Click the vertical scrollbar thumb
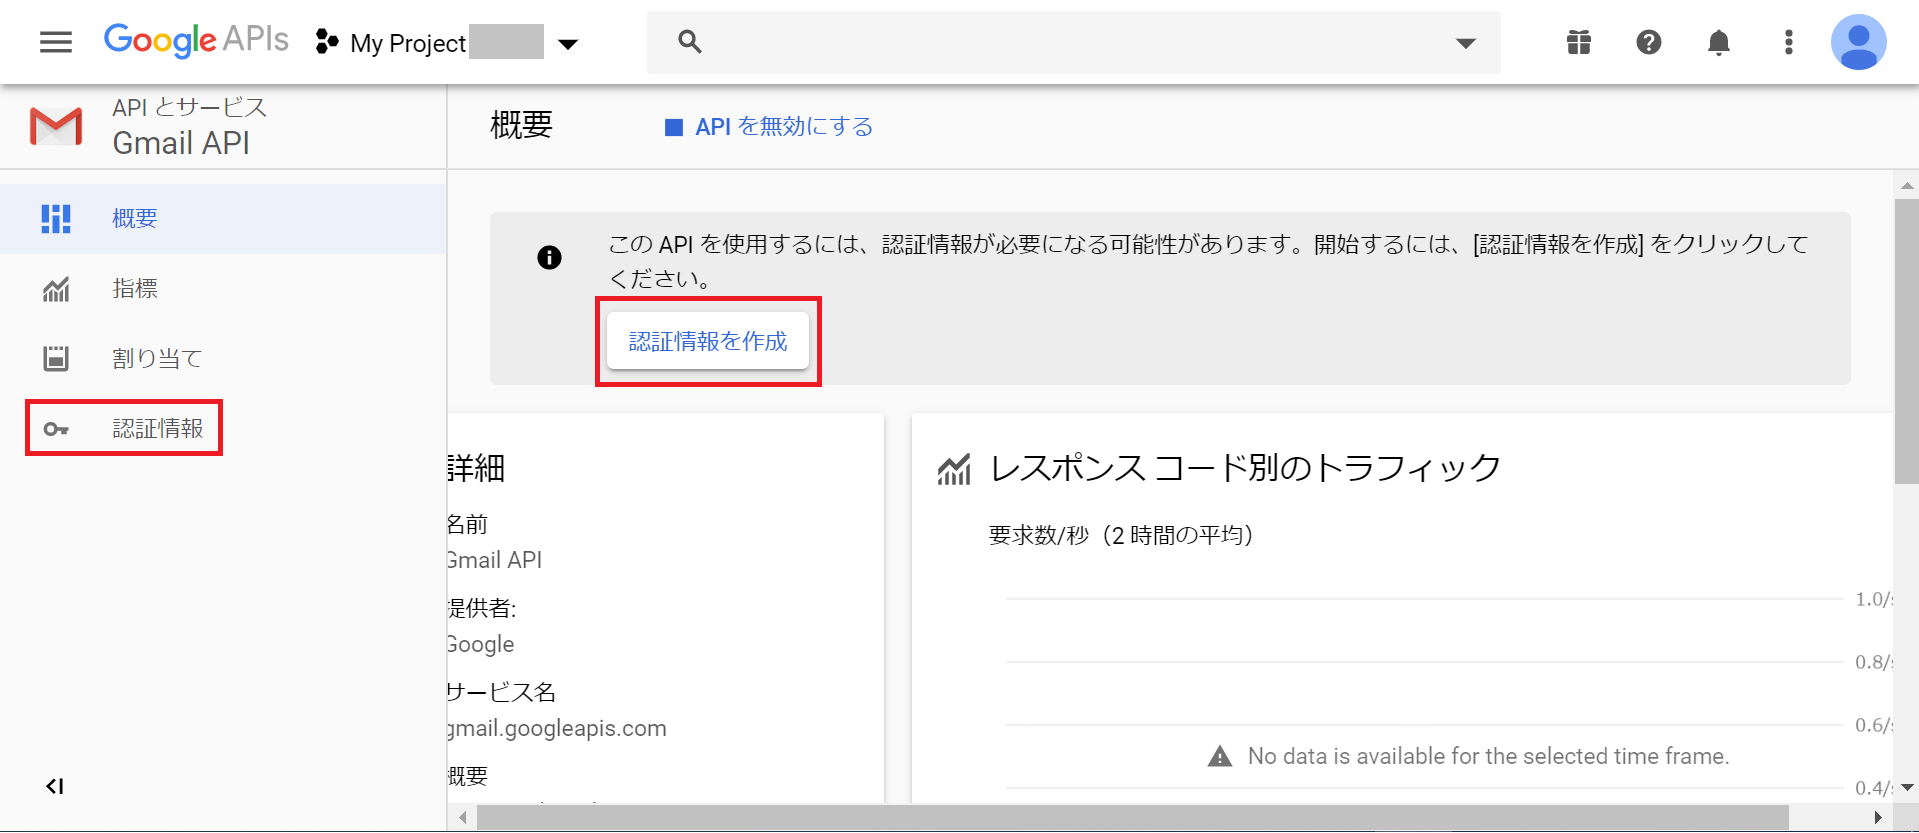Image resolution: width=1919 pixels, height=833 pixels. 1906,342
